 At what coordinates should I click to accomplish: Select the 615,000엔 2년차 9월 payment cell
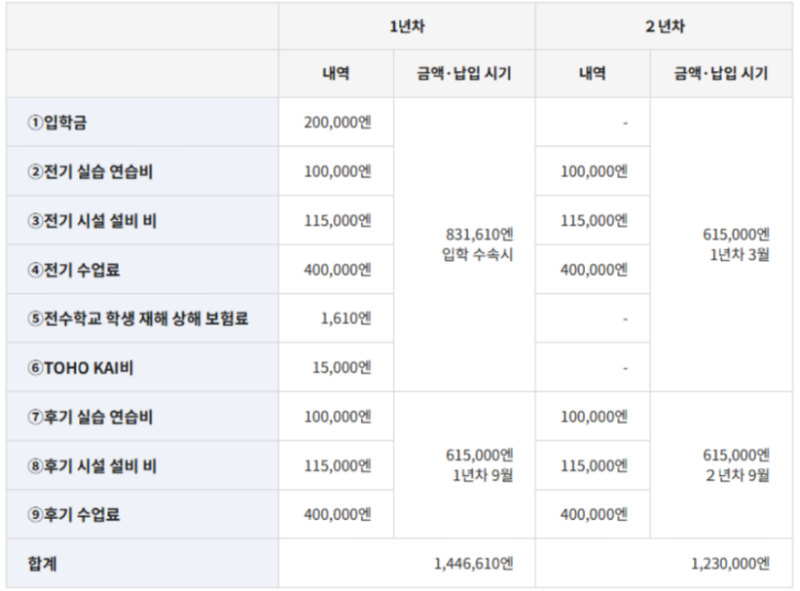[736, 465]
